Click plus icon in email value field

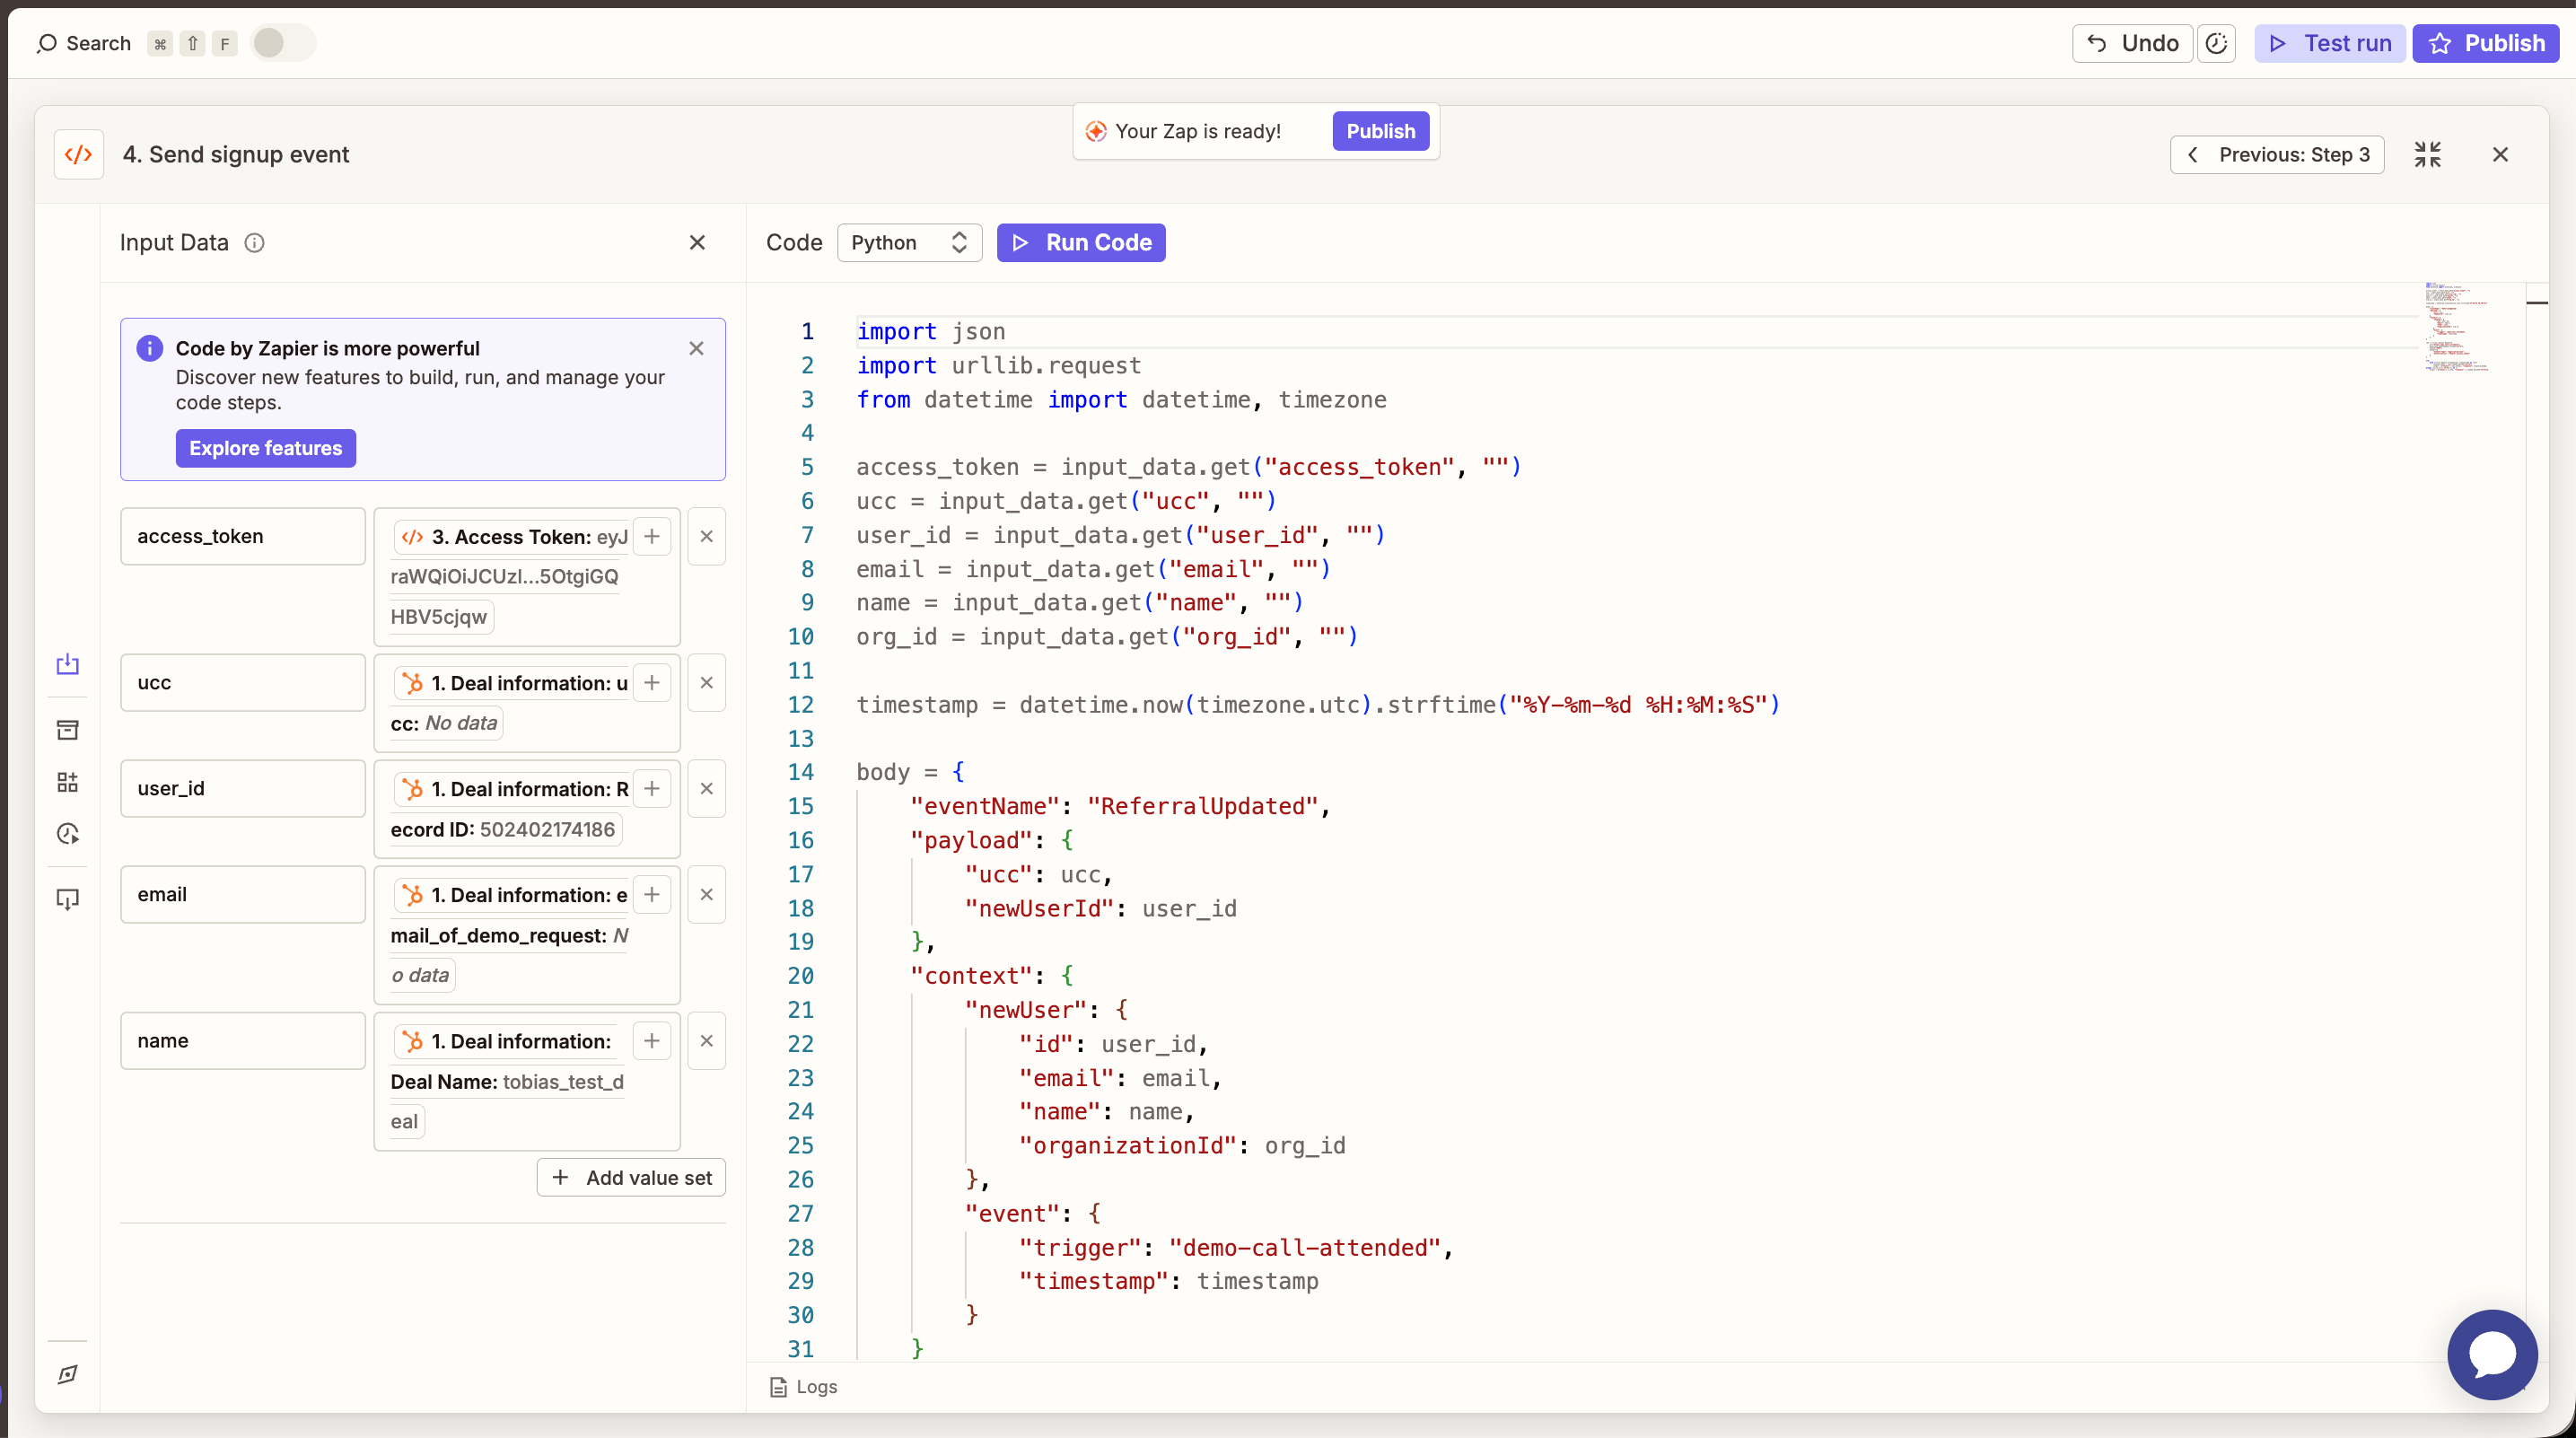point(652,895)
